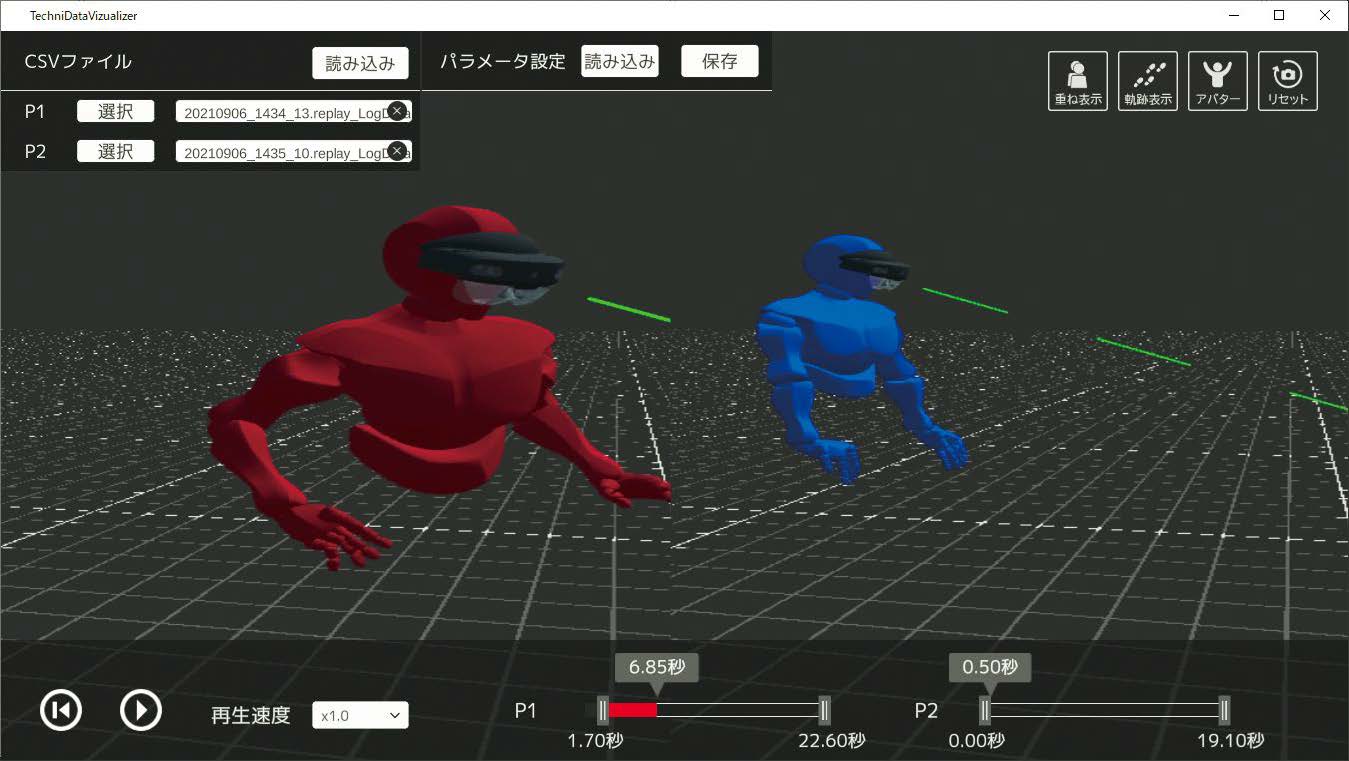This screenshot has width=1349, height=761.
Task: Open the 再生速度 x1.0 dropdown
Action: [360, 715]
